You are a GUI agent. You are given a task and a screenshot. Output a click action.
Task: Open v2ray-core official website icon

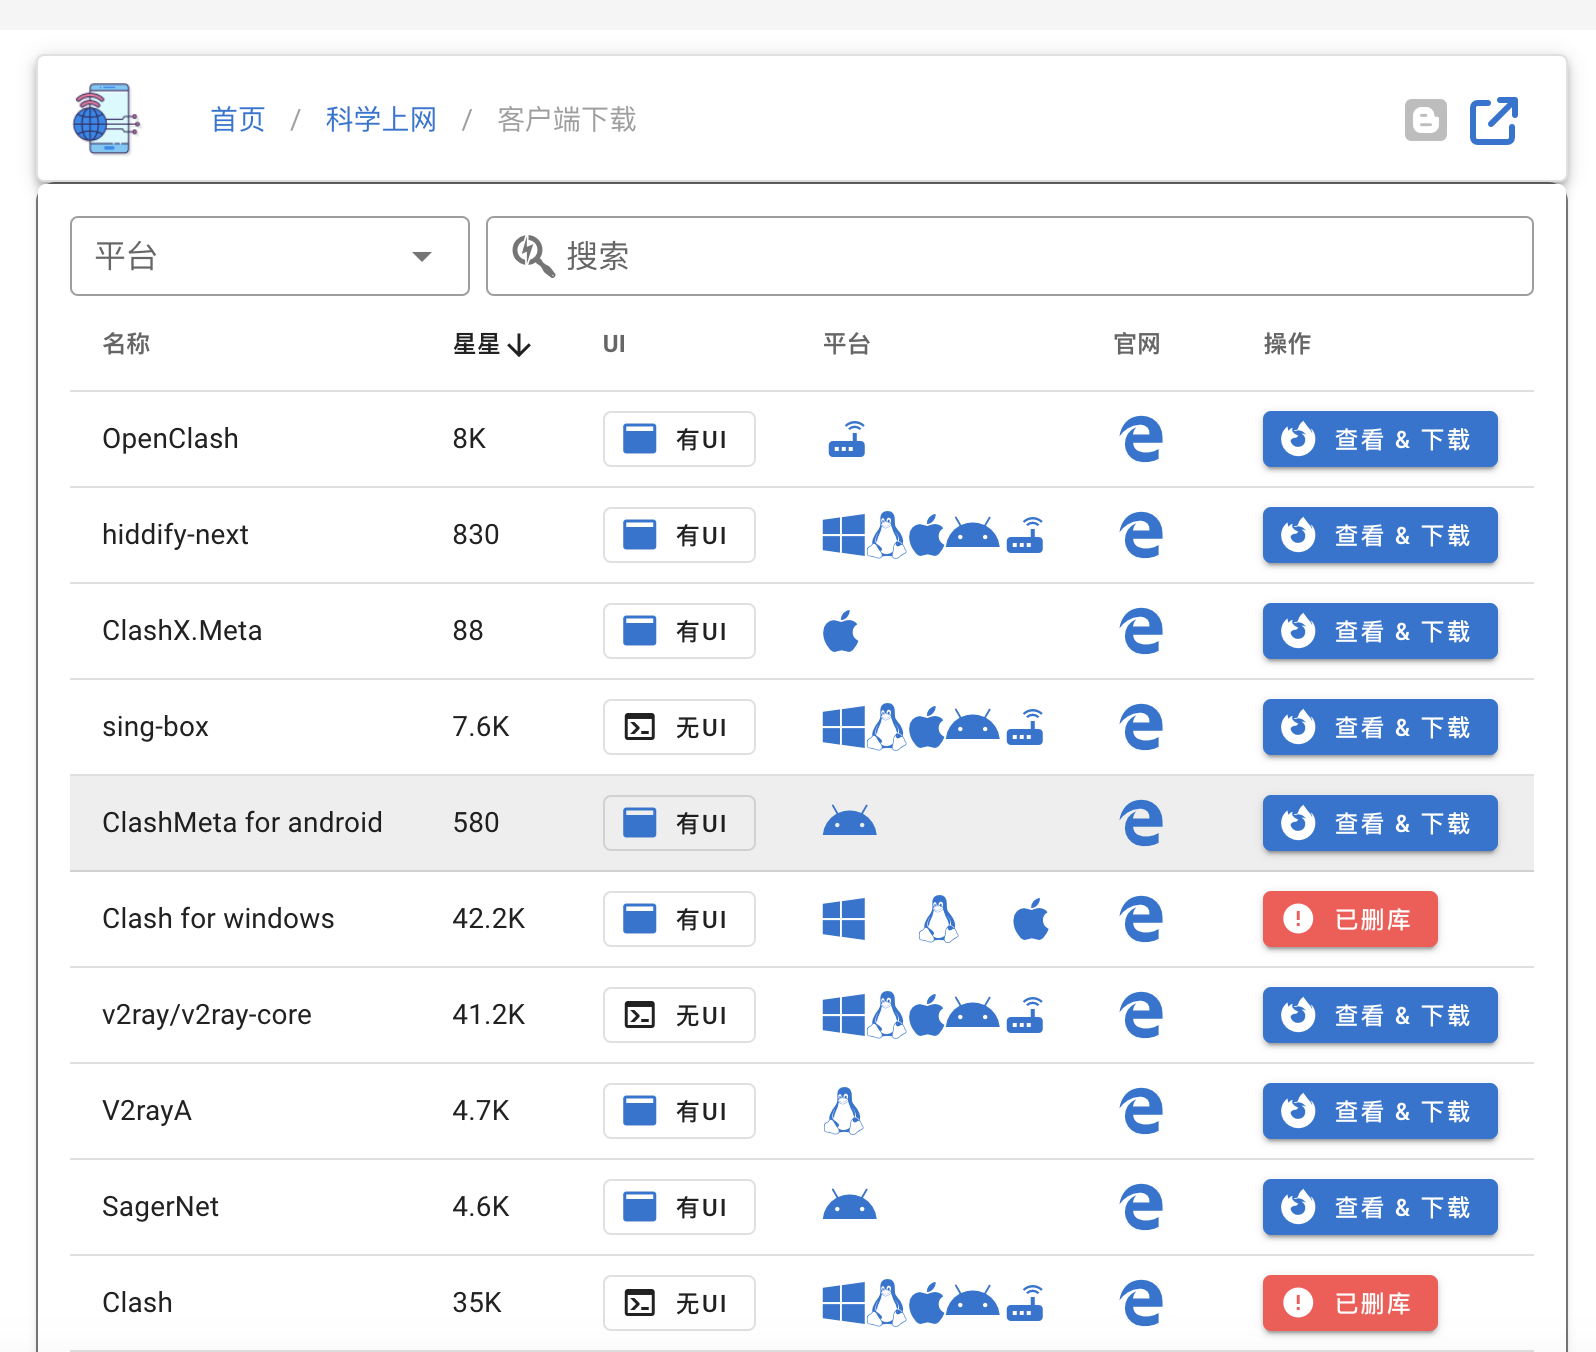point(1141,1015)
